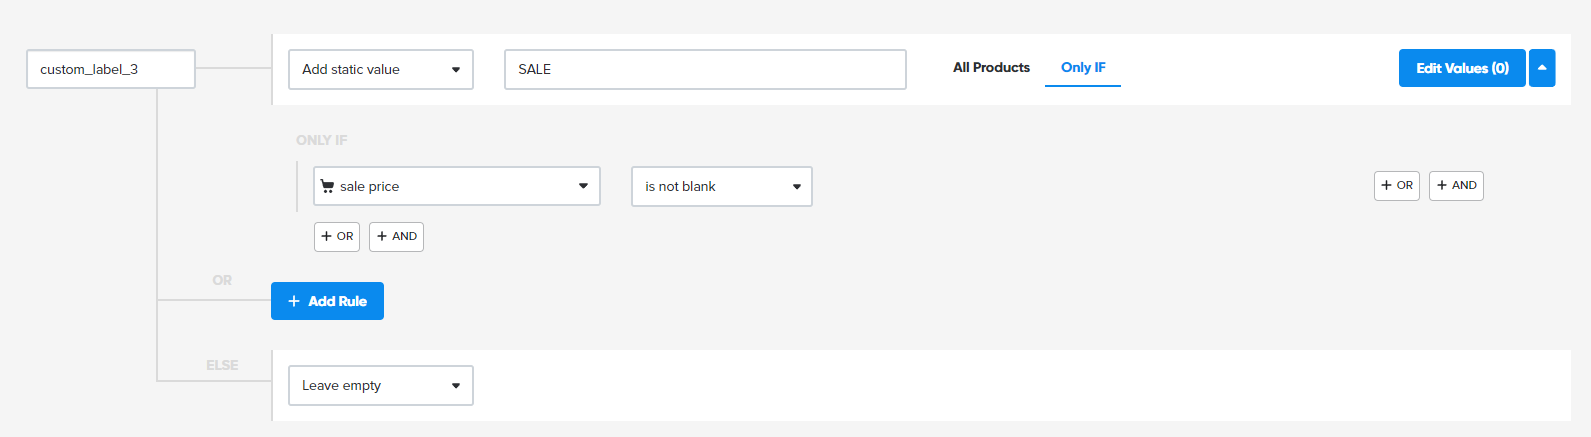1591x437 pixels.
Task: Click the Edit Values (0) button
Action: [x=1462, y=68]
